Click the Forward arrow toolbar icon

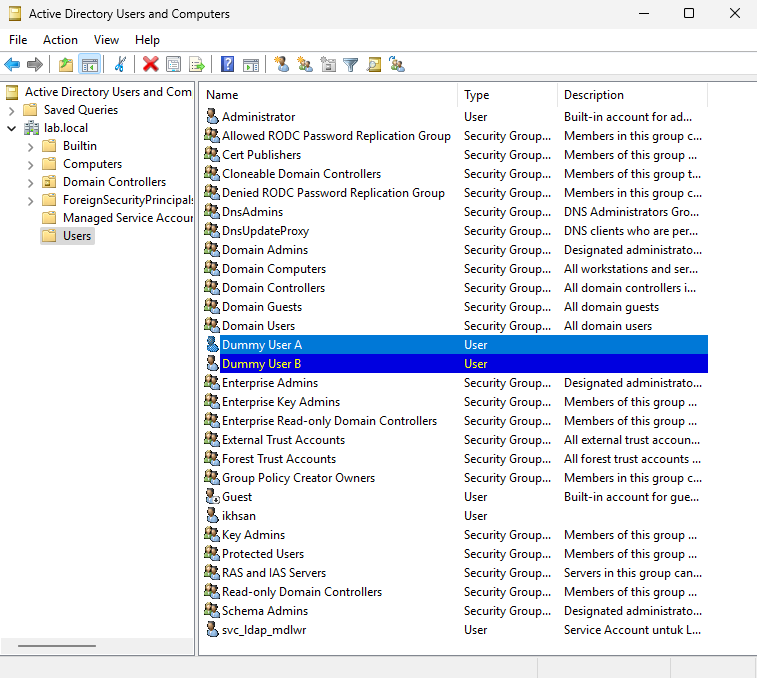point(35,64)
